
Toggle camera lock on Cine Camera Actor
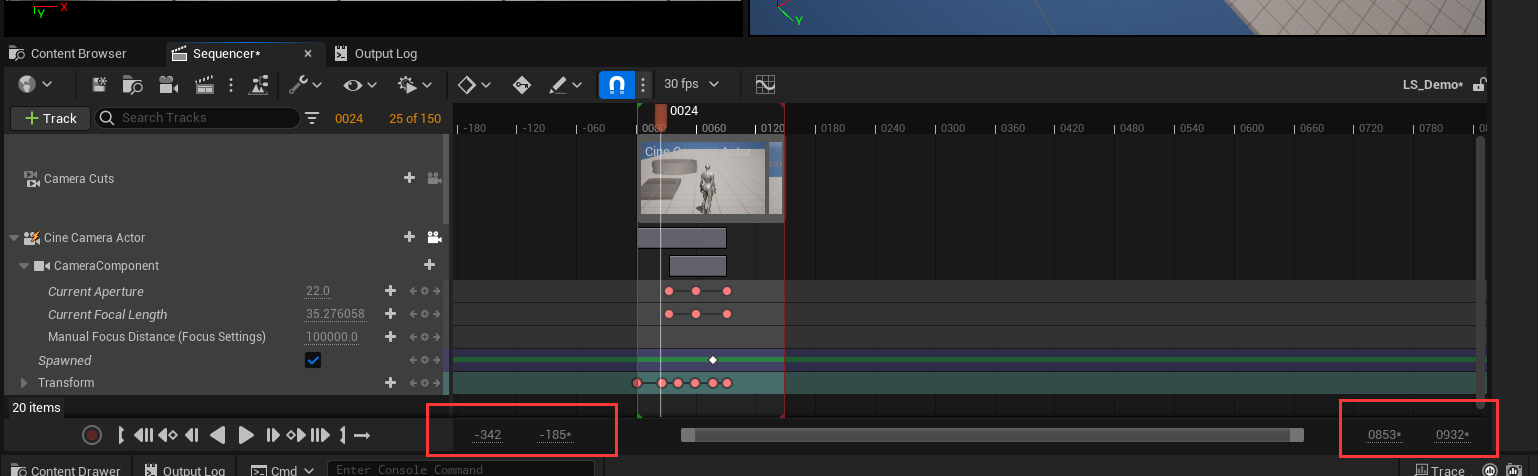click(434, 238)
